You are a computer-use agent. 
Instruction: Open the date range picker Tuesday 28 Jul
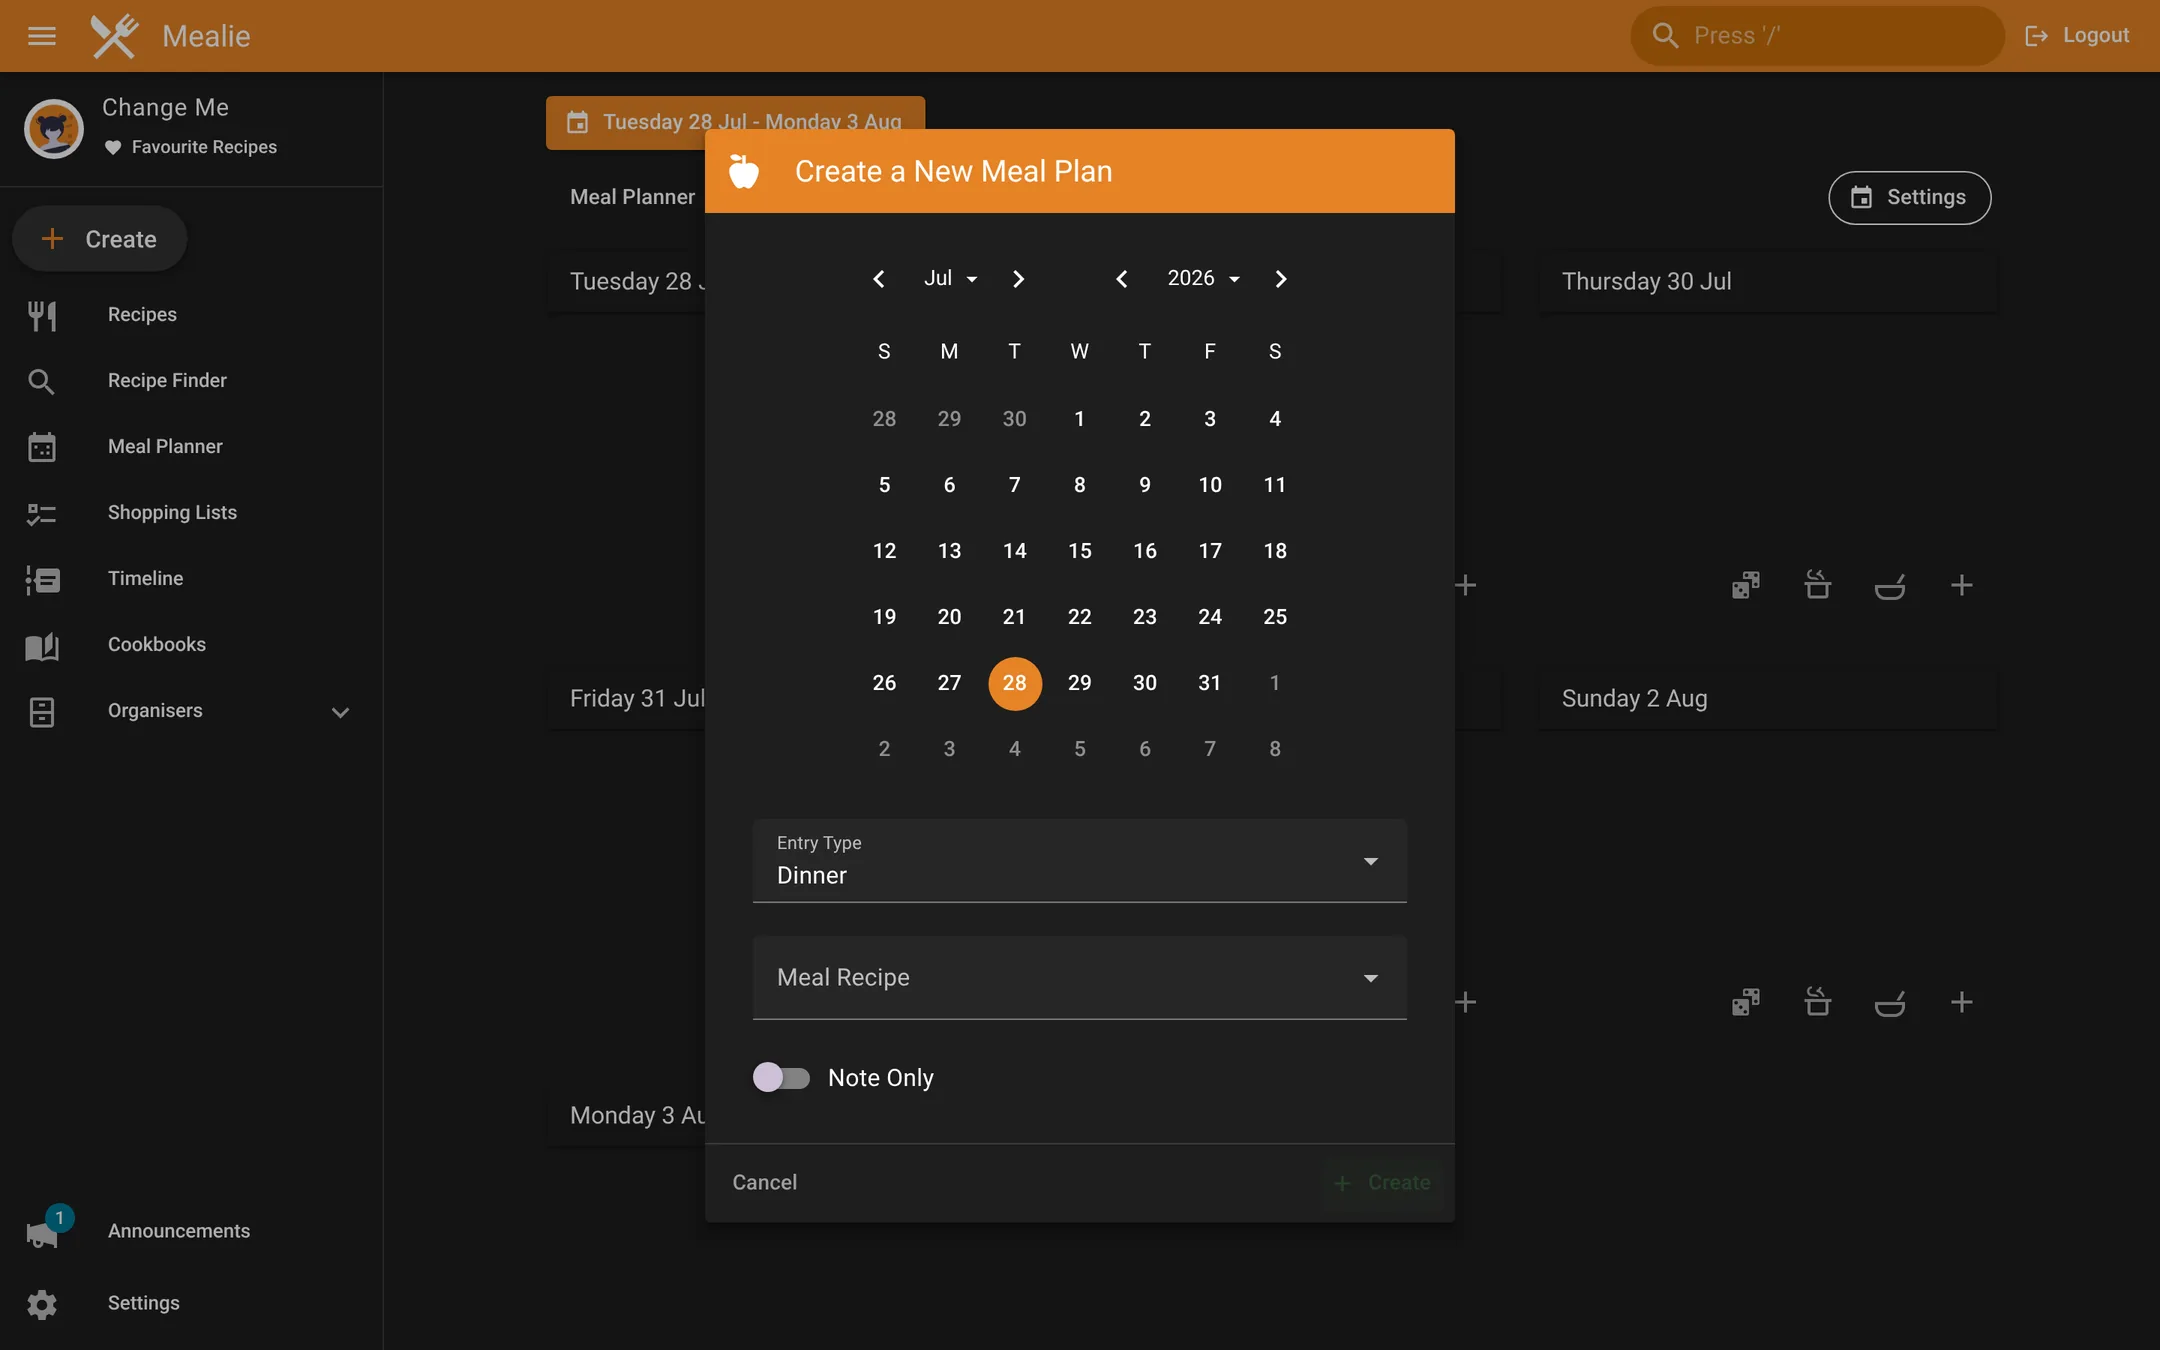(x=735, y=122)
